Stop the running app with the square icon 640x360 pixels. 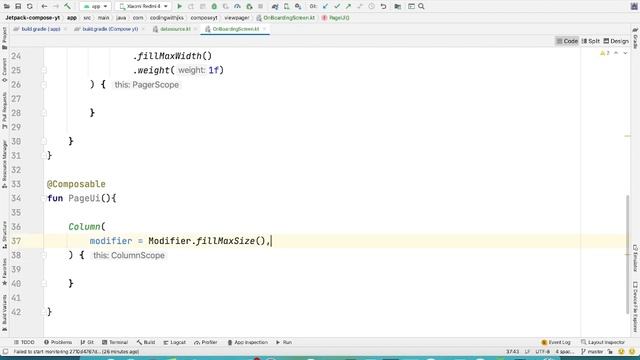pyautogui.click(x=260, y=7)
